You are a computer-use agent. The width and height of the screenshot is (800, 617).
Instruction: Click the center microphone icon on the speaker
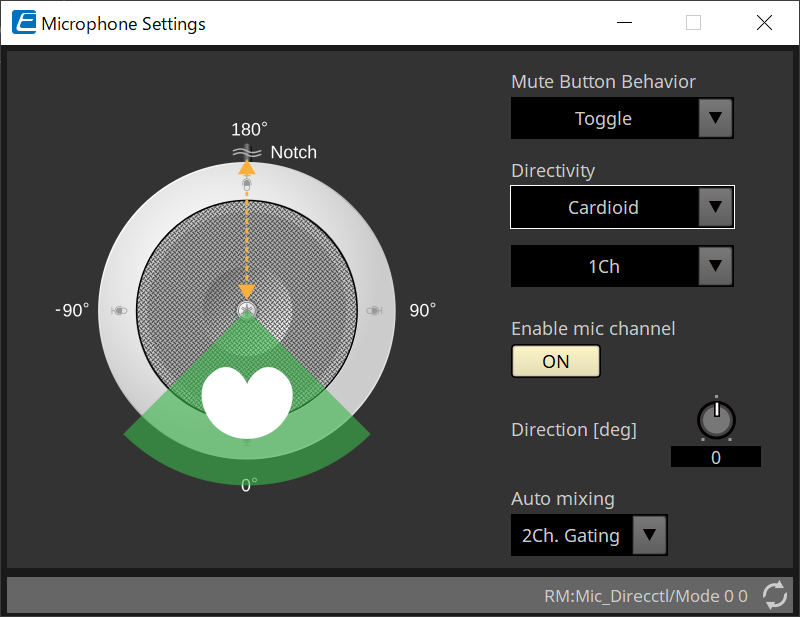[247, 308]
